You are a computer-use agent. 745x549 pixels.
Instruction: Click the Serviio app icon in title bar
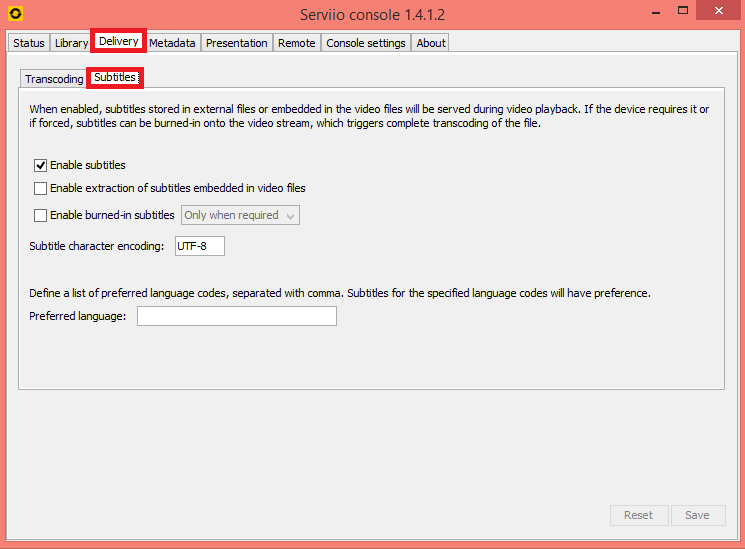15,13
